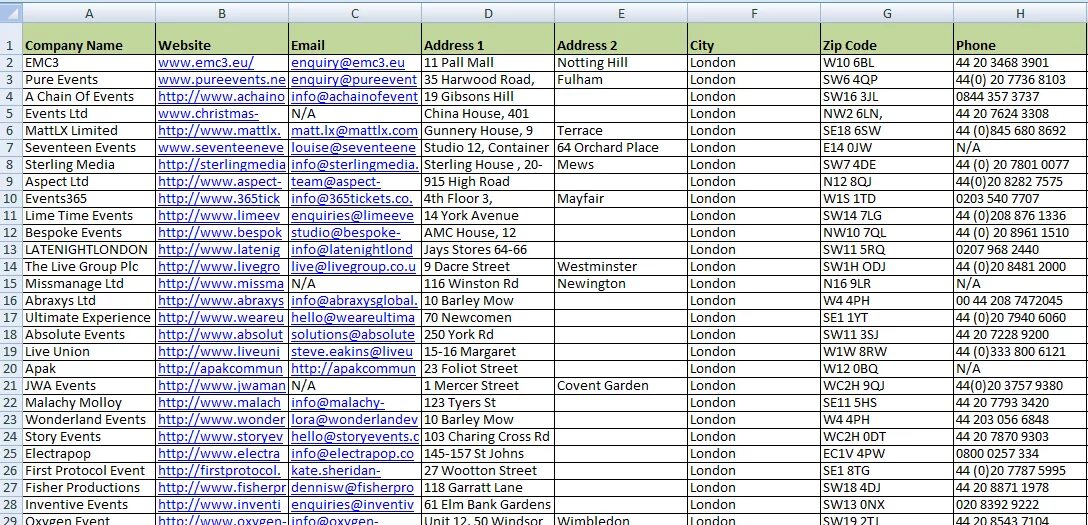Select the 915 High Road cell

488,182
